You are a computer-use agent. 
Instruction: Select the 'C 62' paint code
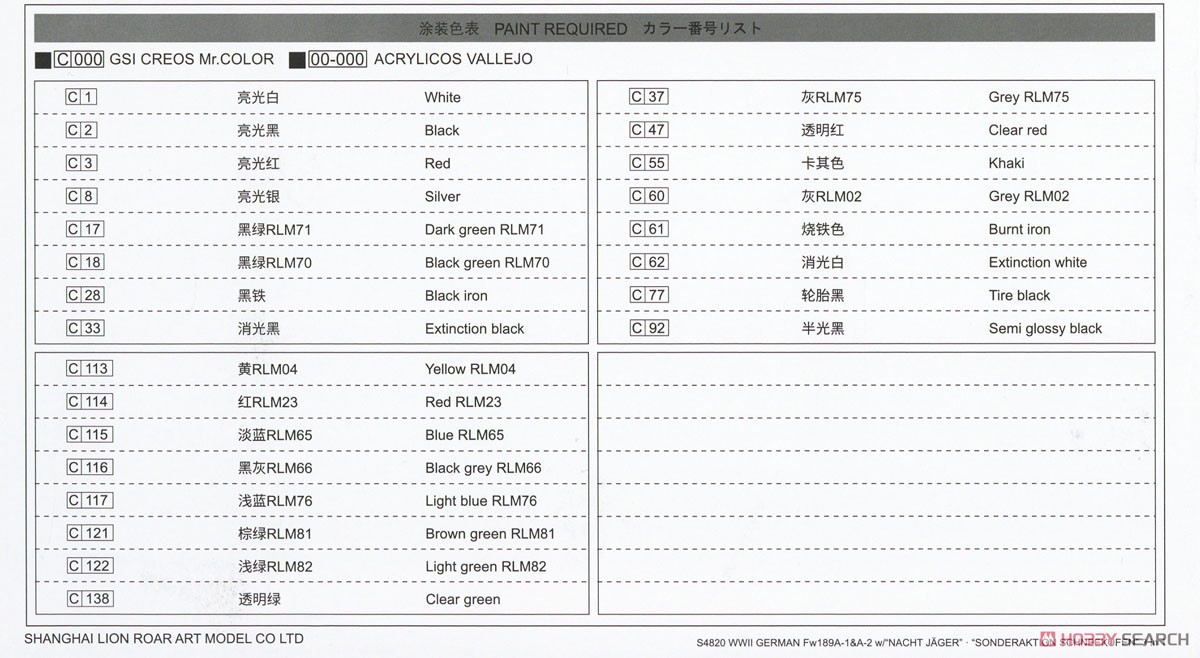(x=649, y=262)
